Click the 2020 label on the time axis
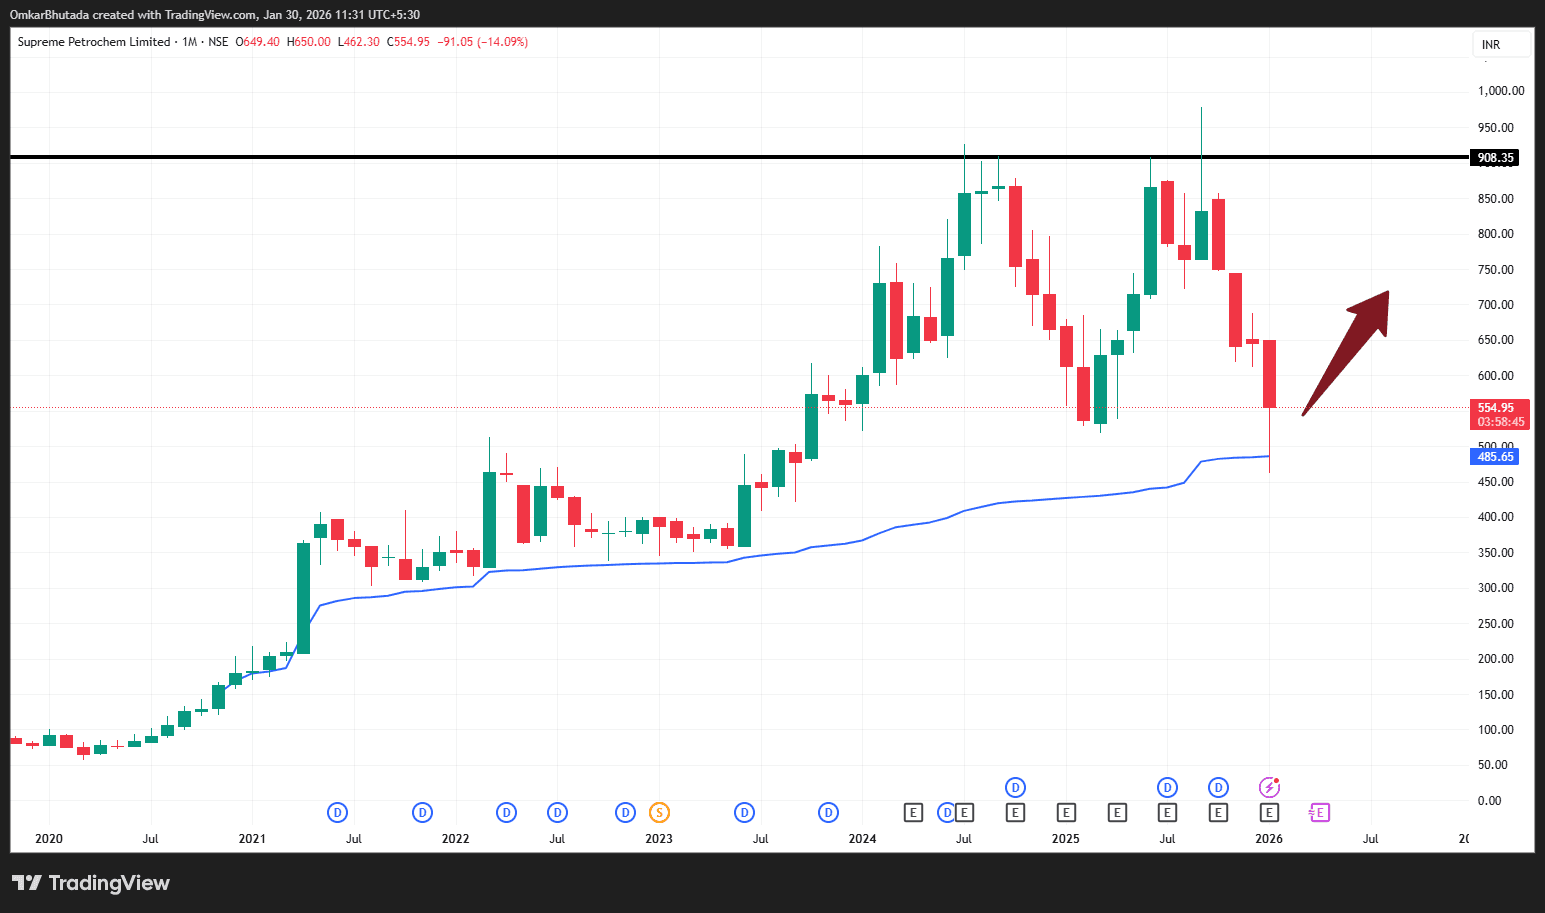This screenshot has height=913, width=1545. click(49, 839)
